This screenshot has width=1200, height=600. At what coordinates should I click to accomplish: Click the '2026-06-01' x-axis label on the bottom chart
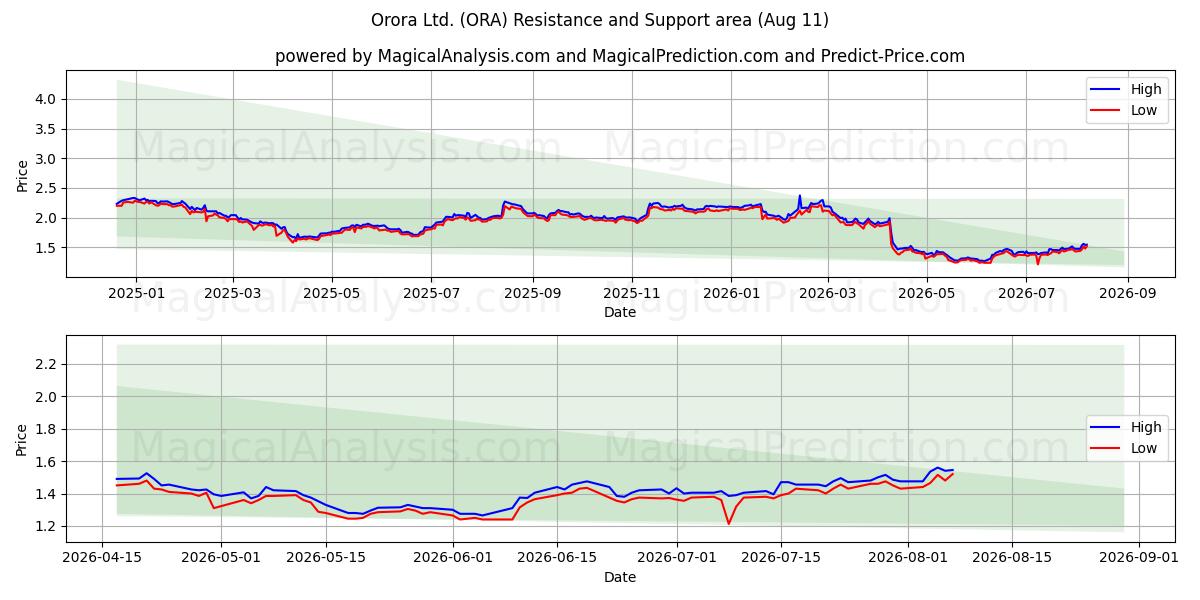coord(453,559)
